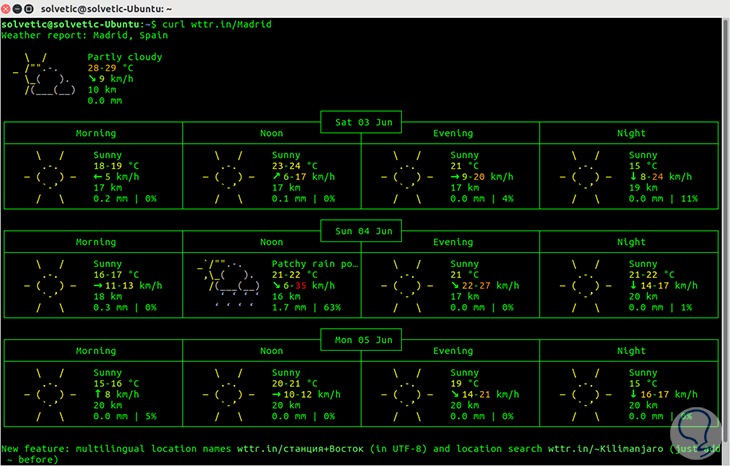Click the precipitation 0.0 mm | 11%
The width and height of the screenshot is (730, 466).
(663, 199)
